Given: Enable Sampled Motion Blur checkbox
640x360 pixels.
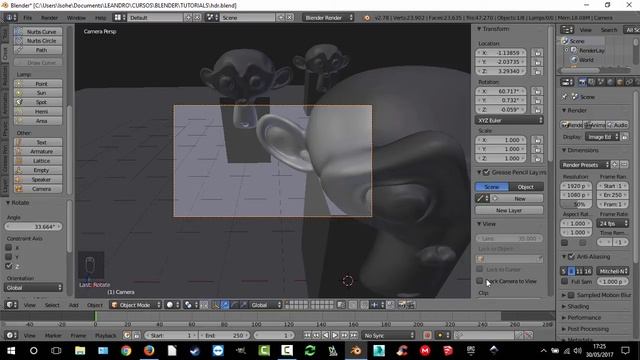Looking at the screenshot, I should (x=571, y=295).
